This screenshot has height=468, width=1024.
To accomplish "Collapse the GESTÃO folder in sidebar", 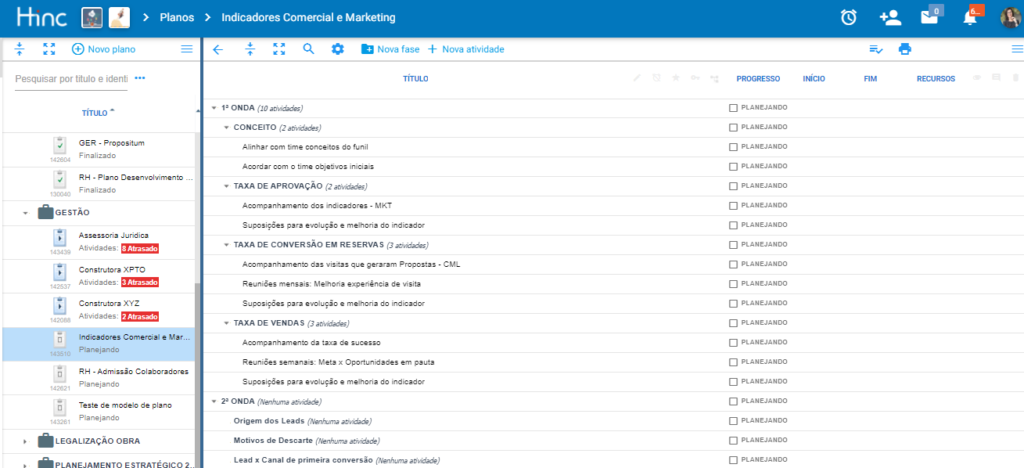I will [x=25, y=212].
